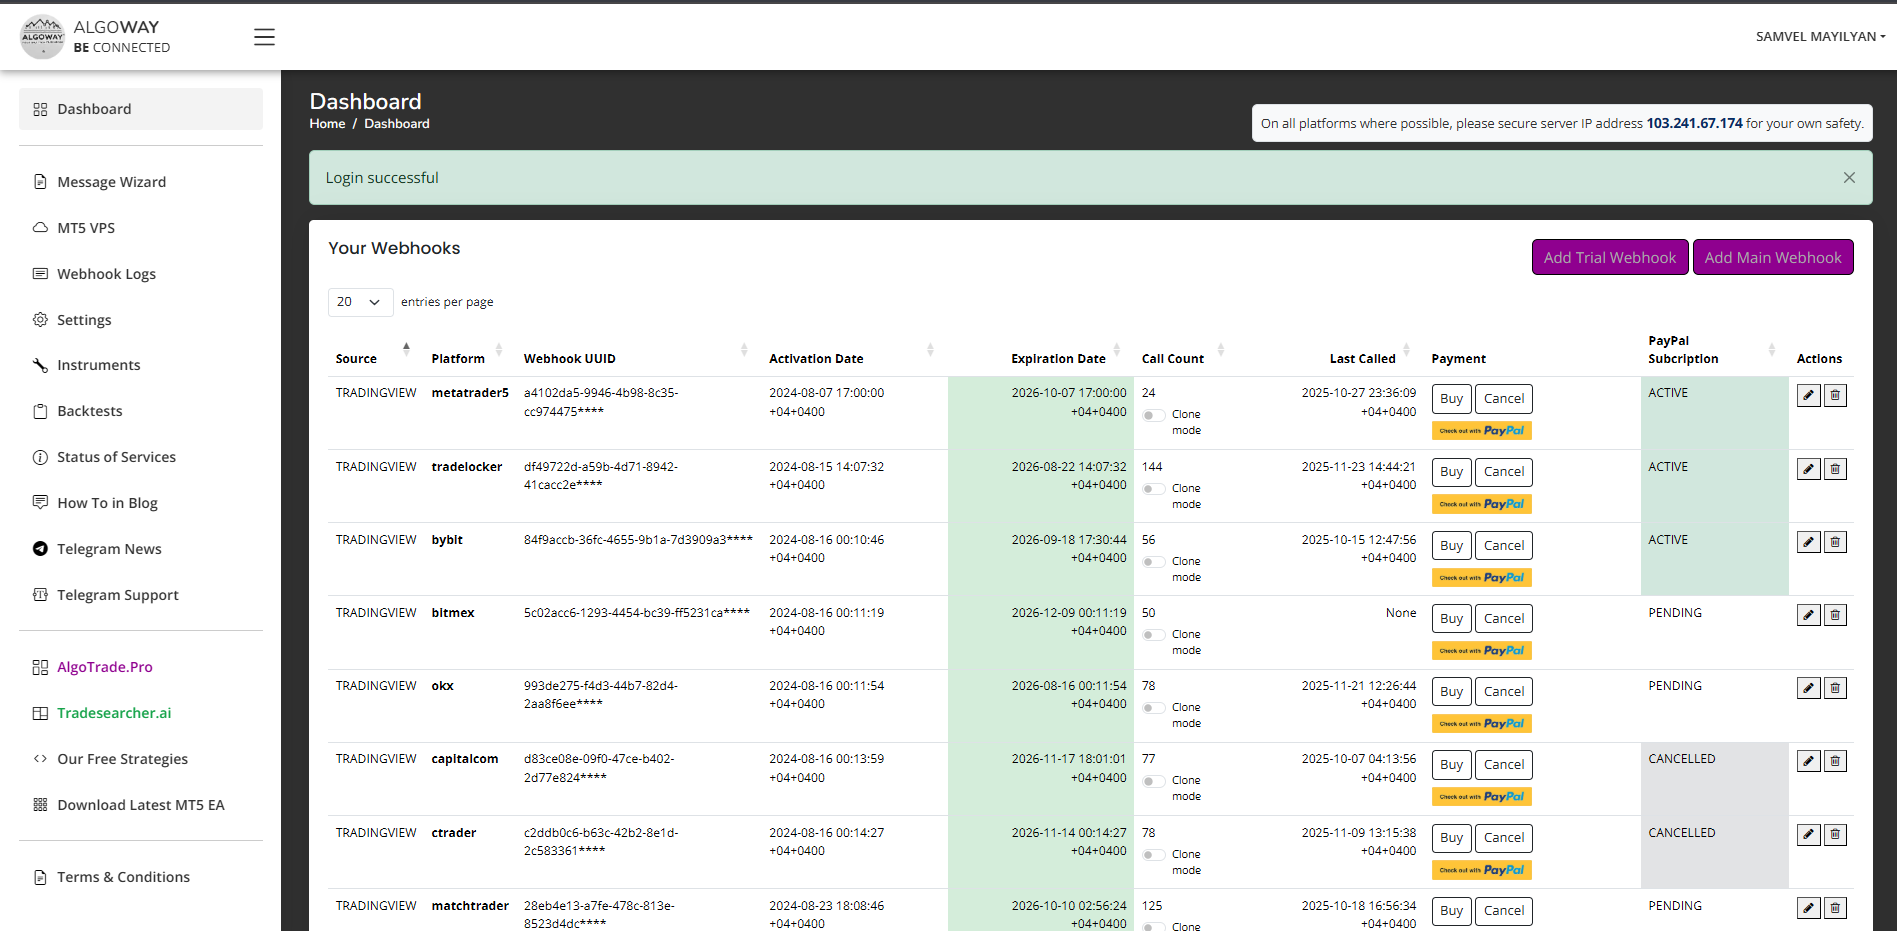Enable Clone mode for ctrader
1897x931 pixels.
coord(1153,855)
